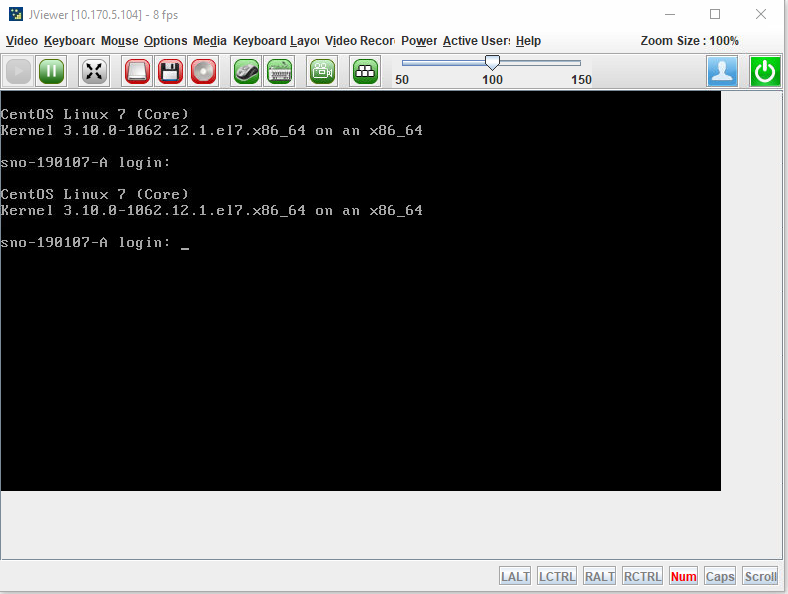This screenshot has width=788, height=594.
Task: Toggle the Caps lock indicator
Action: (x=720, y=576)
